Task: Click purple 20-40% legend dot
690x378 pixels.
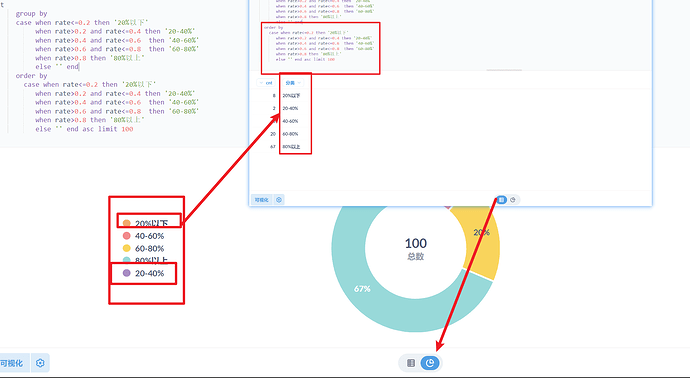Action: 127,273
